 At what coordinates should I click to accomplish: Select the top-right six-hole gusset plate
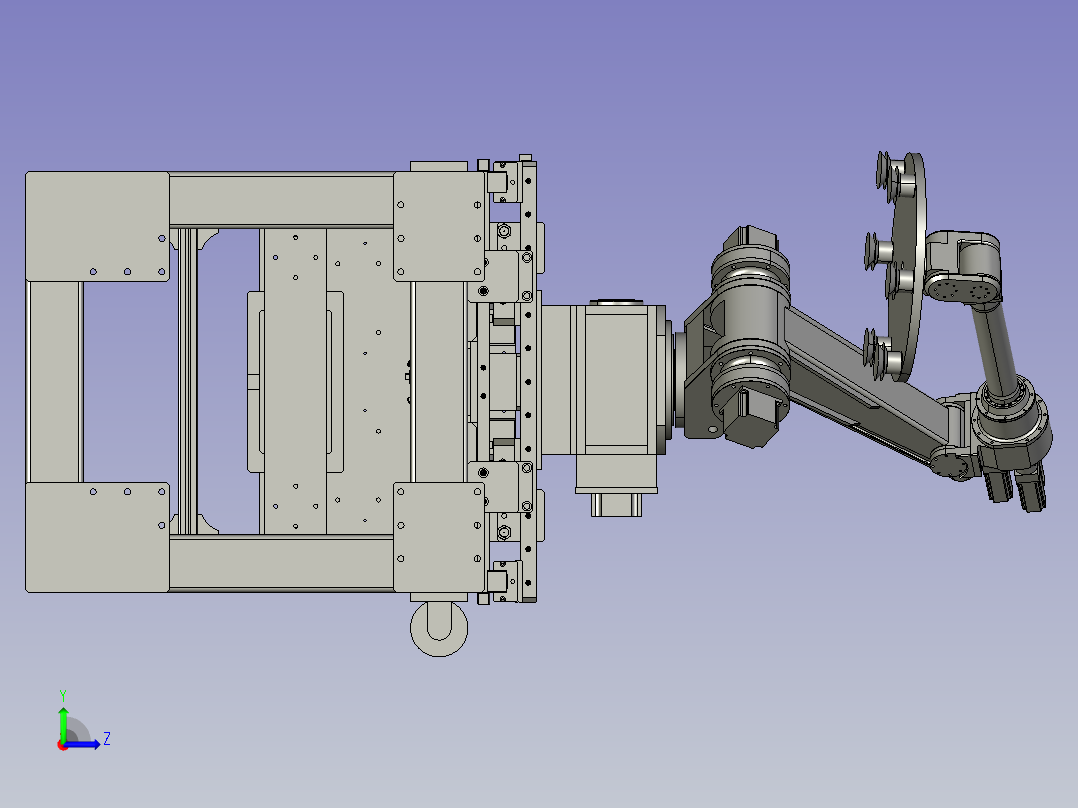click(439, 226)
